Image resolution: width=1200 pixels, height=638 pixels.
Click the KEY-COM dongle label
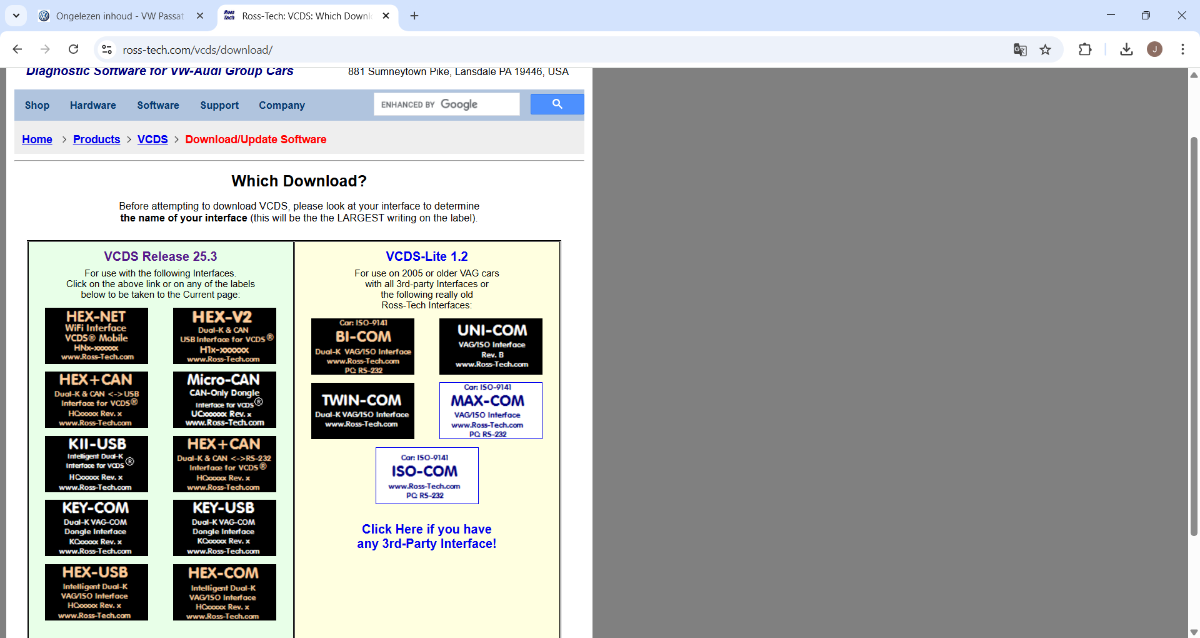click(96, 528)
